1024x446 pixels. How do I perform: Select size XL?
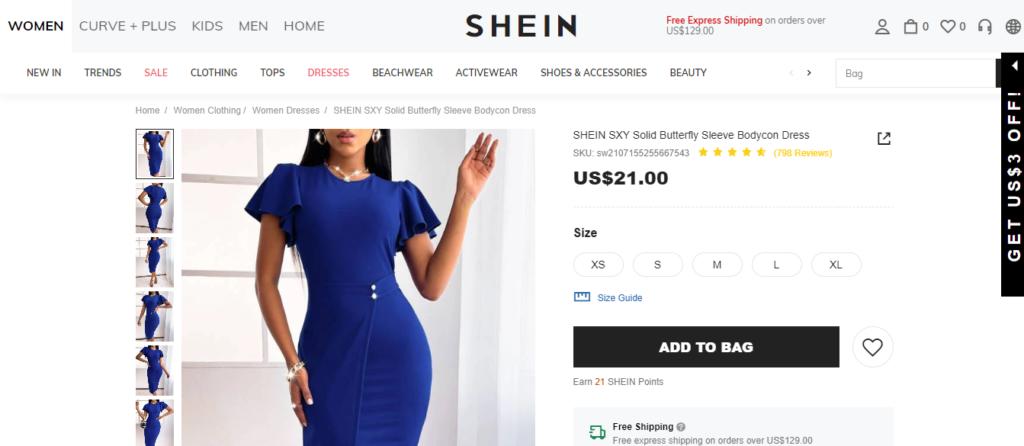[x=836, y=264]
